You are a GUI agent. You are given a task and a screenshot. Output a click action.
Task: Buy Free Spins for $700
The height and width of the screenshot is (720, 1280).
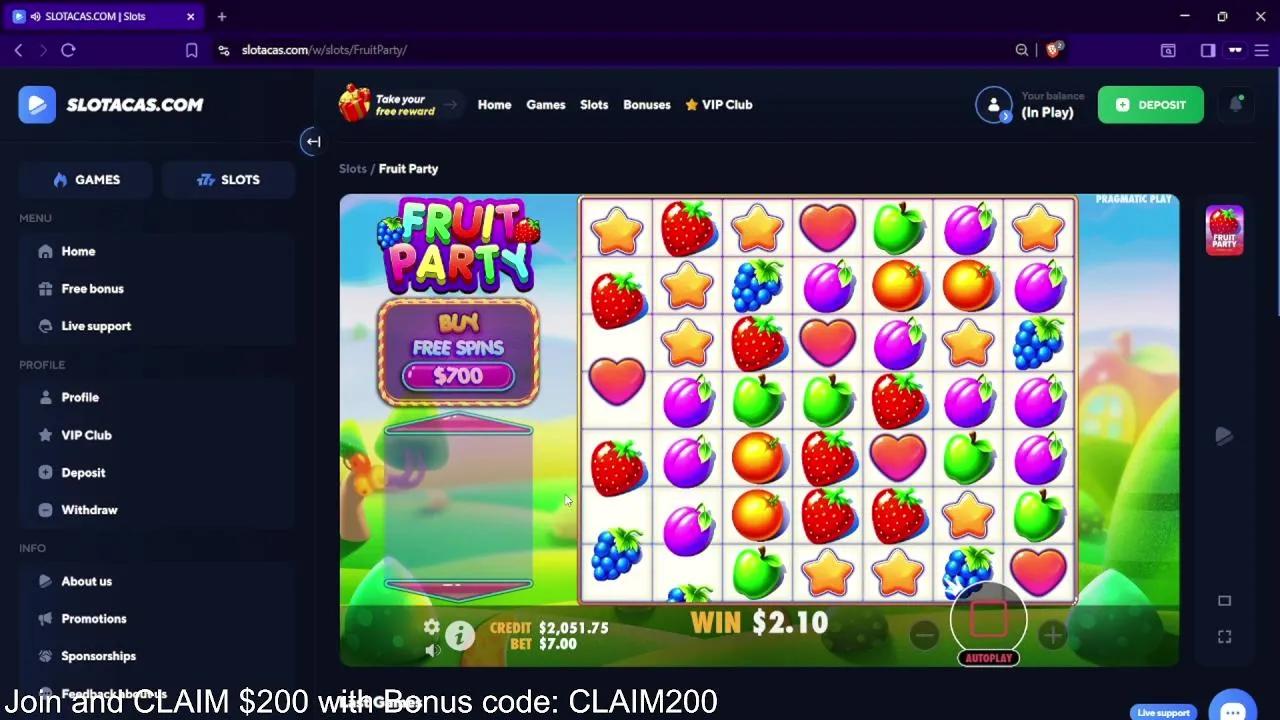[458, 352]
